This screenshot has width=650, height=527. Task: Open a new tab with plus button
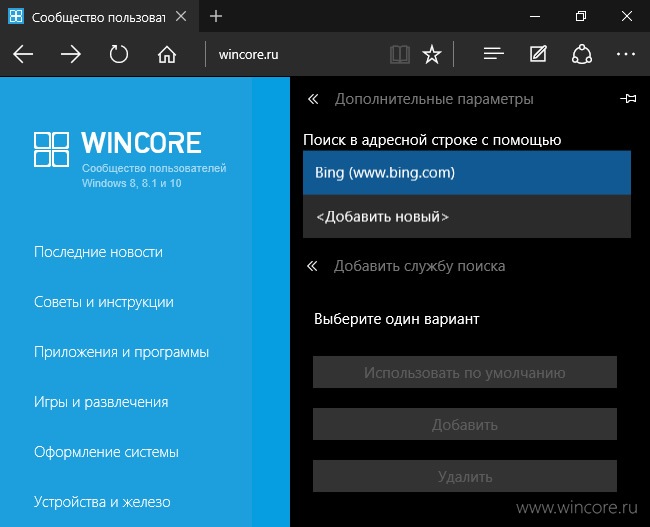point(216,16)
